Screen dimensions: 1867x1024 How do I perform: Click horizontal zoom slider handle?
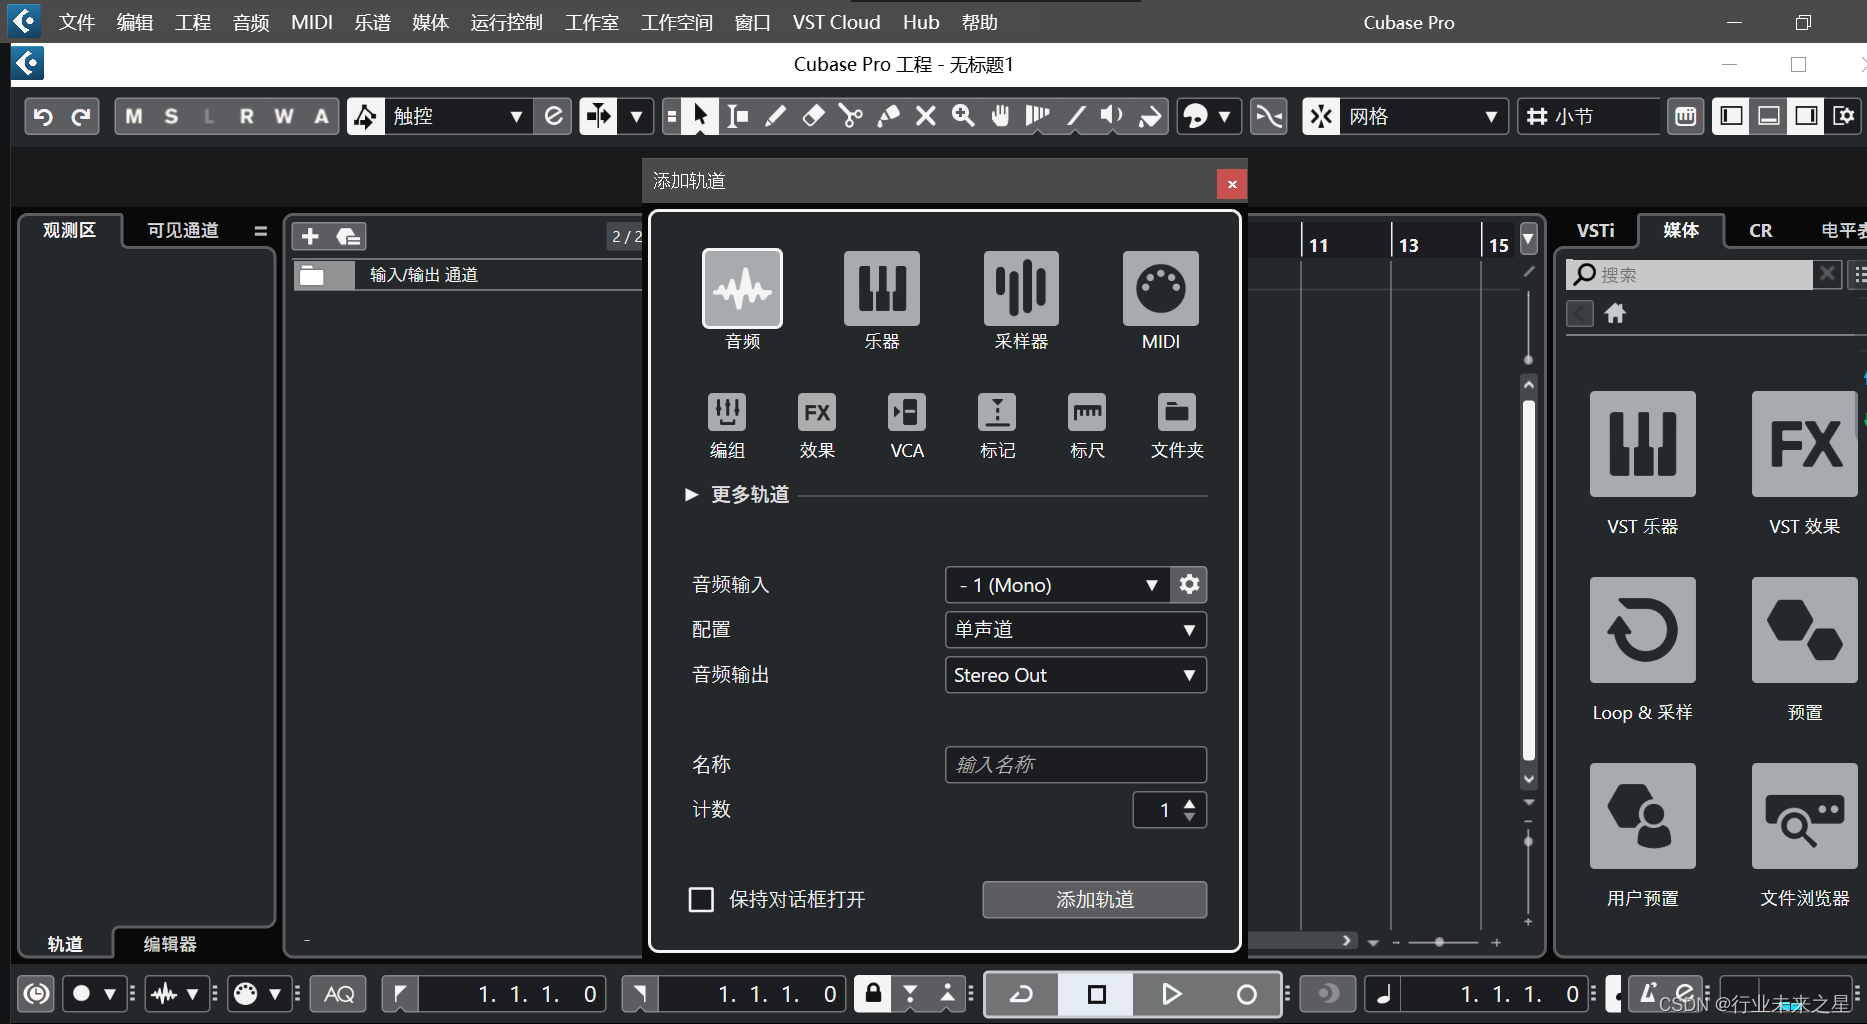1439,942
